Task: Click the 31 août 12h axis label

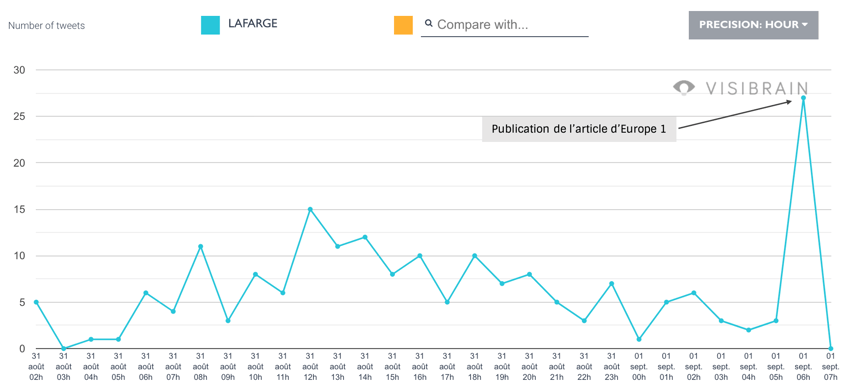Action: 310,366
